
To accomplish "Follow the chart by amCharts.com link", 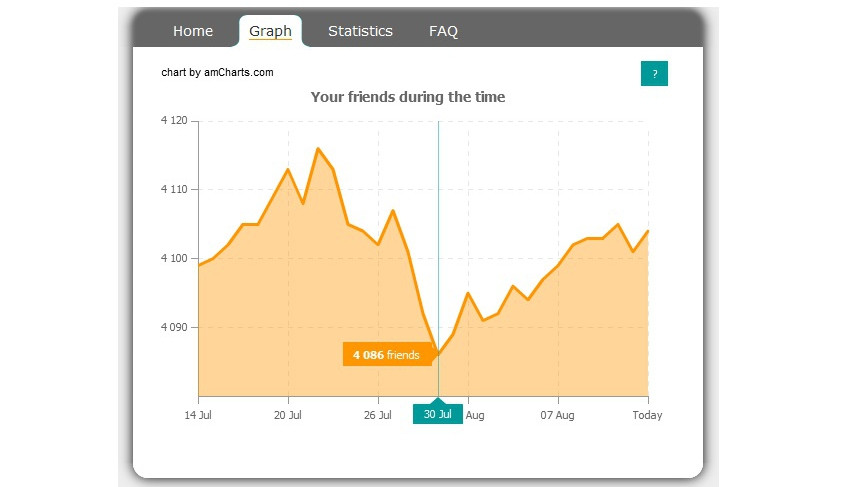I will (x=217, y=72).
